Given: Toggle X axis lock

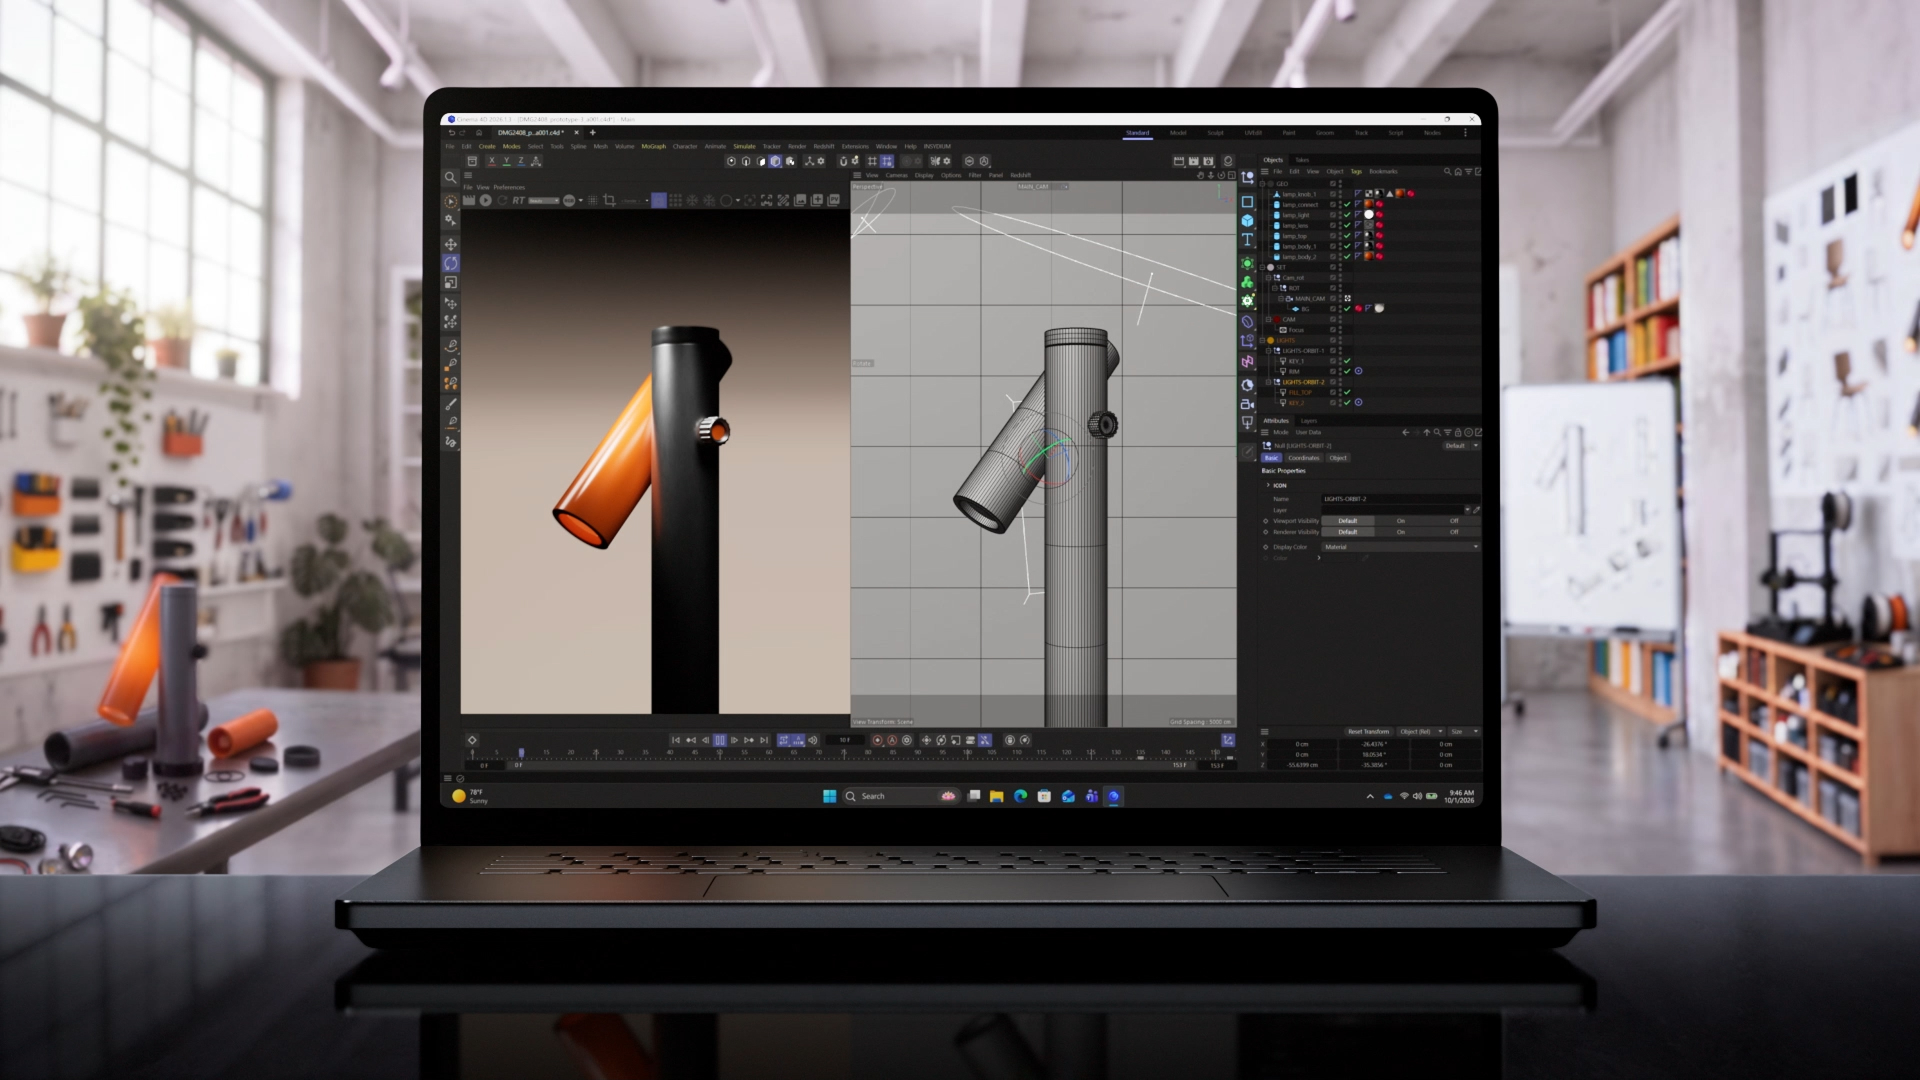Looking at the screenshot, I should [x=491, y=161].
